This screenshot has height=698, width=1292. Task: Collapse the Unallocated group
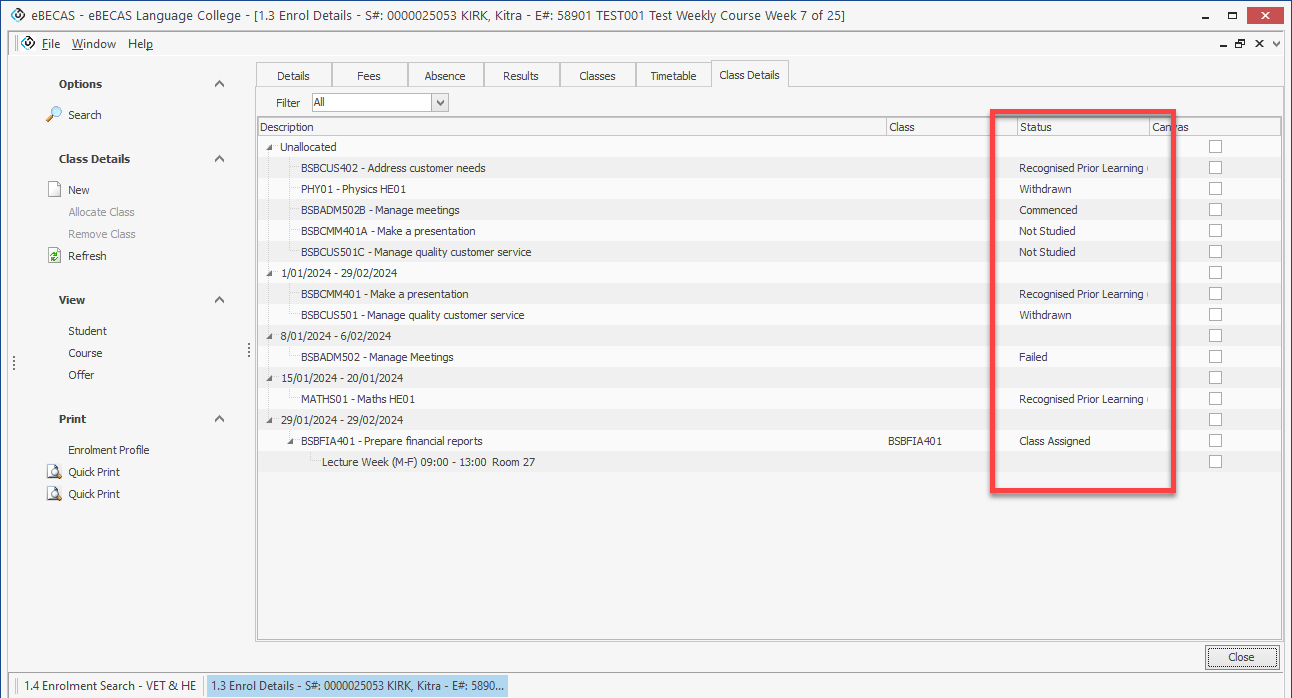(268, 147)
